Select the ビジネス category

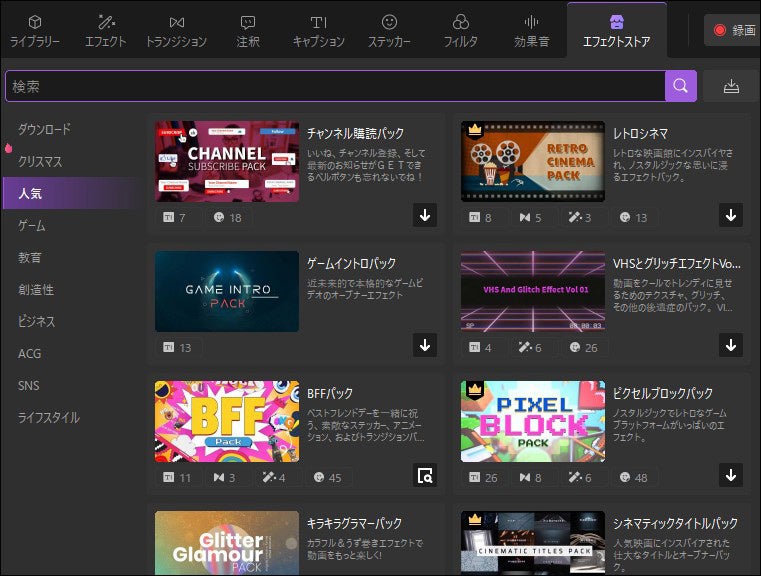(36, 321)
